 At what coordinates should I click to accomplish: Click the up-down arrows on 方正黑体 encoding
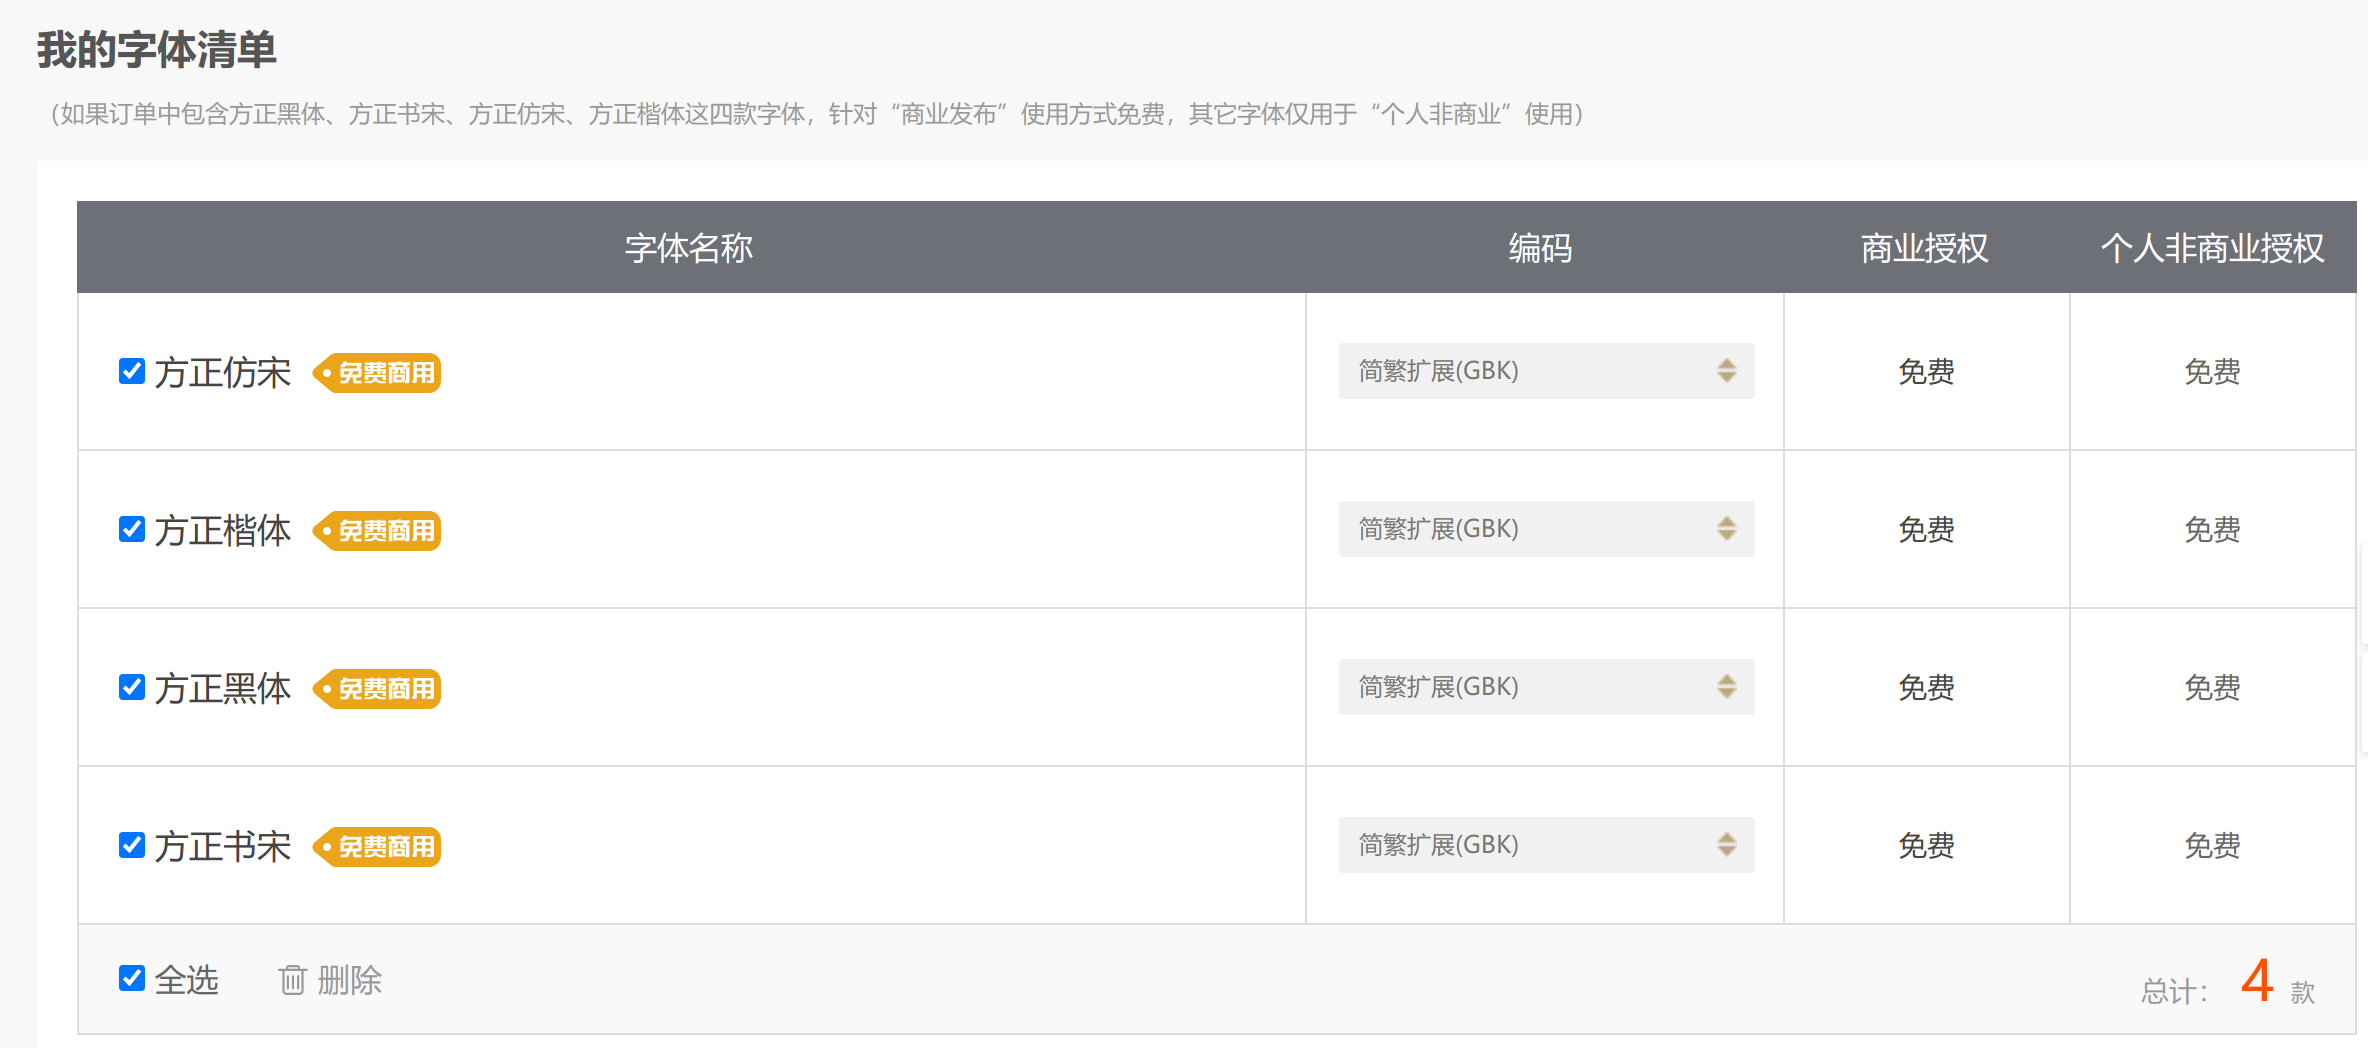[x=1727, y=687]
